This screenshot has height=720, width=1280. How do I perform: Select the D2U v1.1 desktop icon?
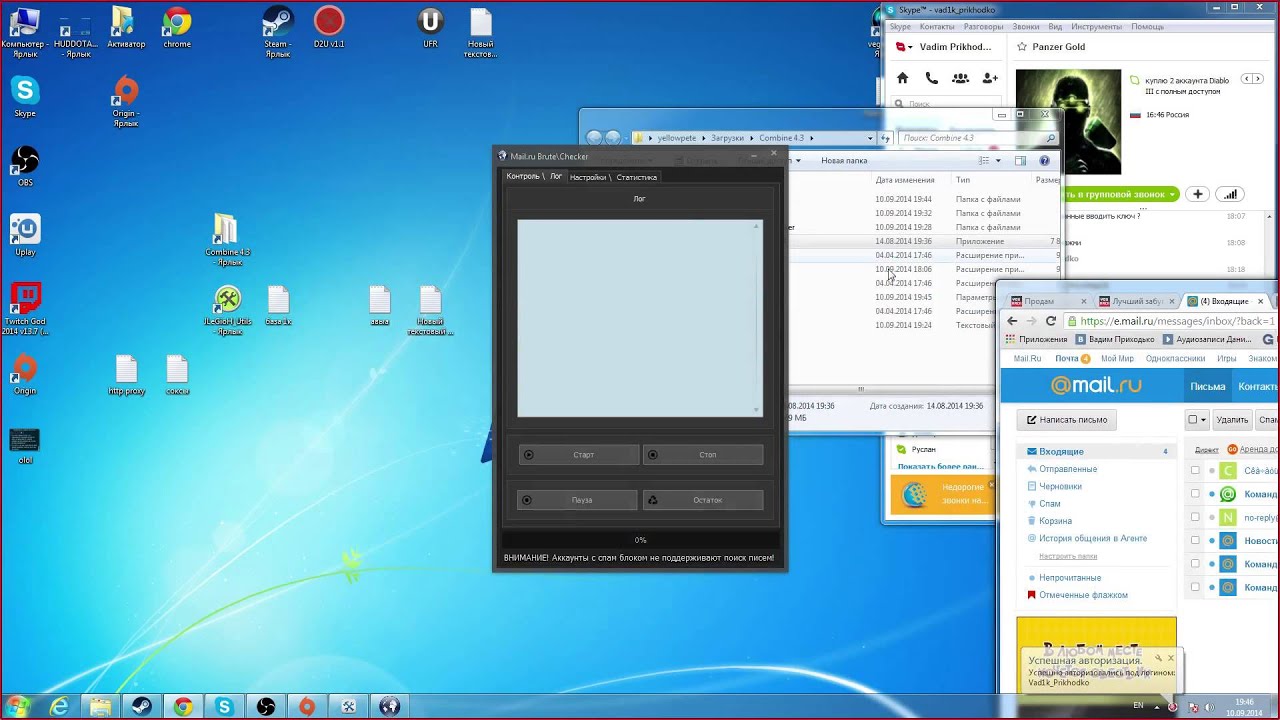point(329,28)
